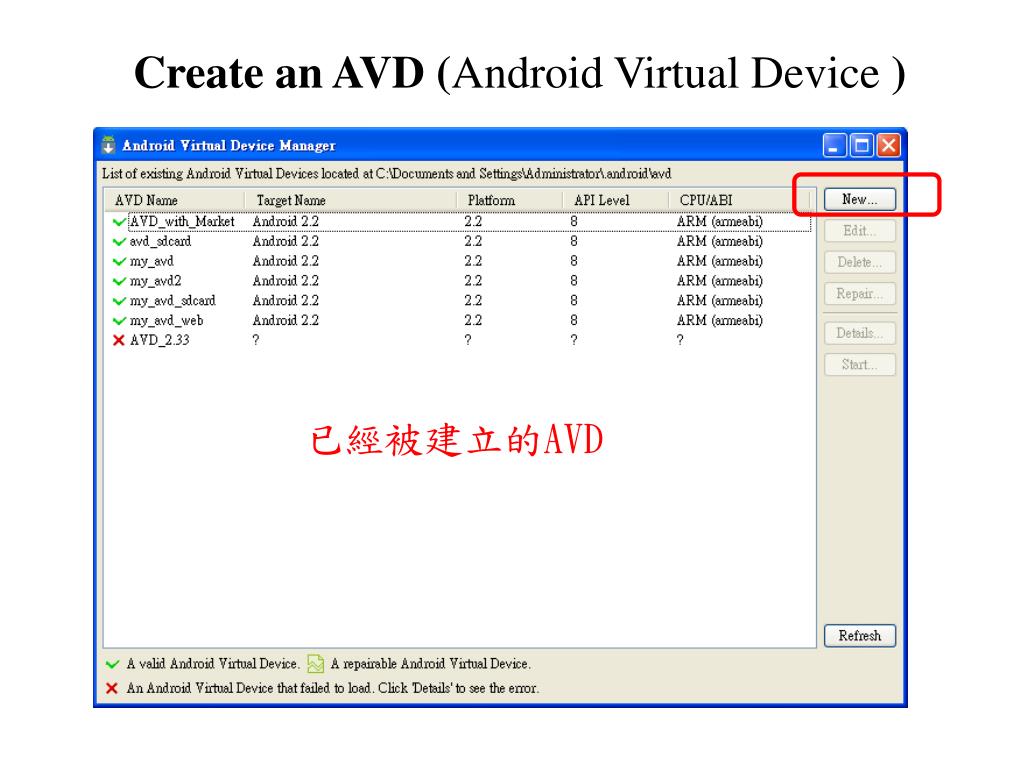
Task: Sort by AVD Name column header
Action: click(174, 200)
